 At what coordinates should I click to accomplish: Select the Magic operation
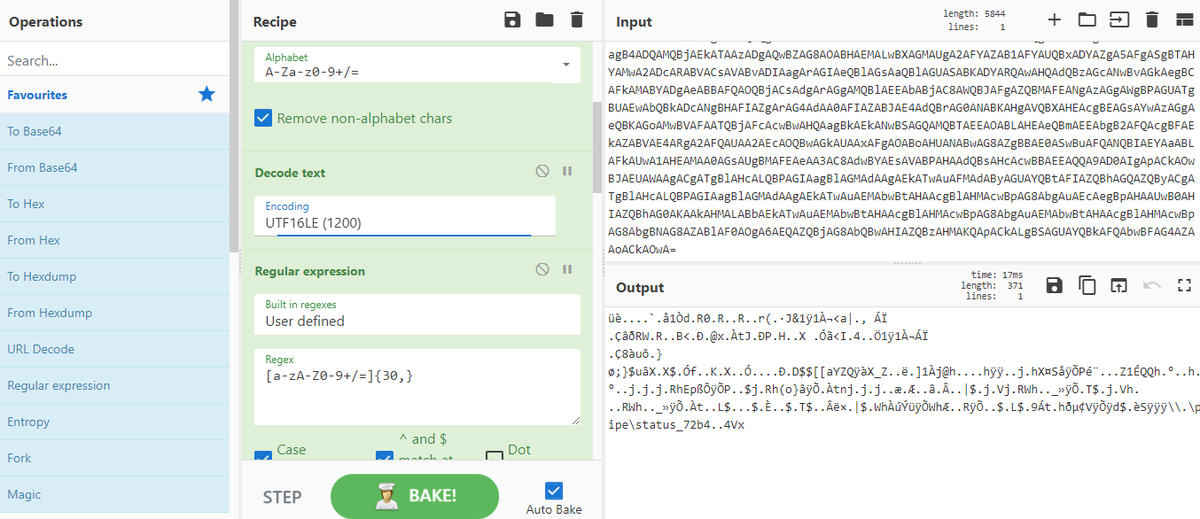point(114,494)
